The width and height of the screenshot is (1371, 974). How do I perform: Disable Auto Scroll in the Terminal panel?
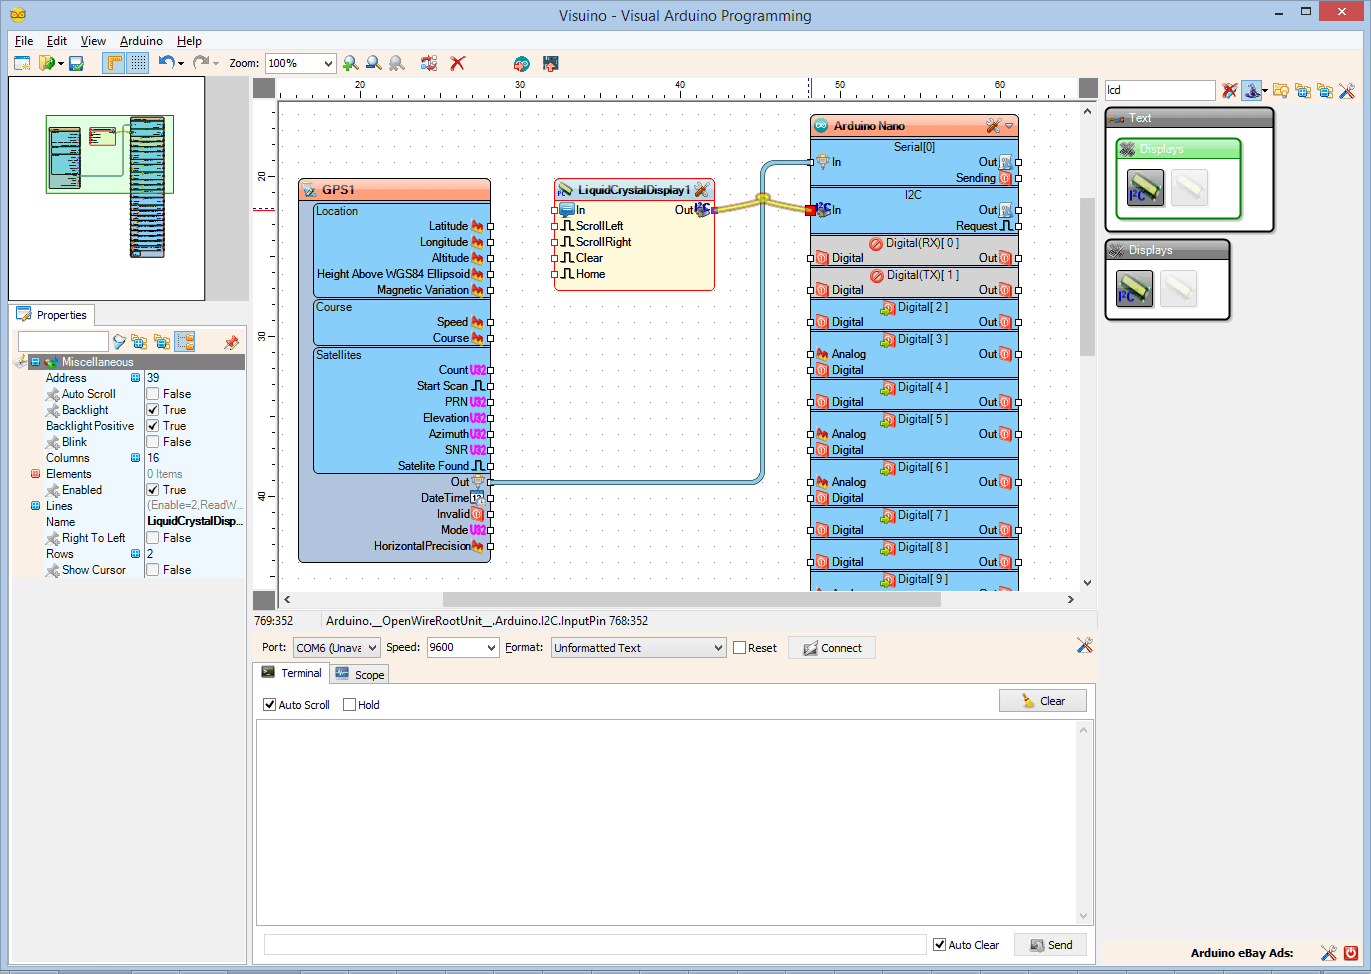269,704
